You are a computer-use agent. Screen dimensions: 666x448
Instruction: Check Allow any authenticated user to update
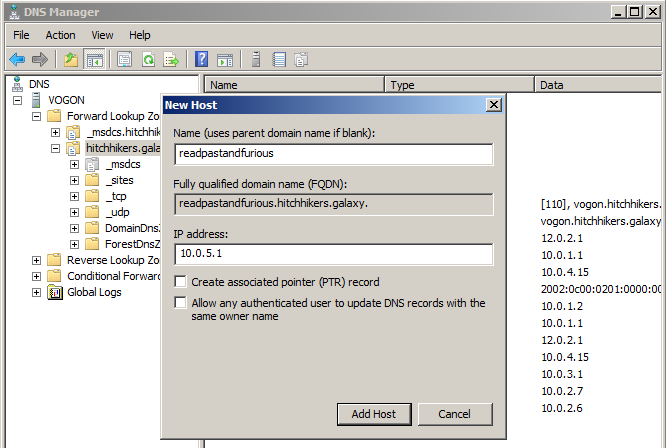(180, 303)
